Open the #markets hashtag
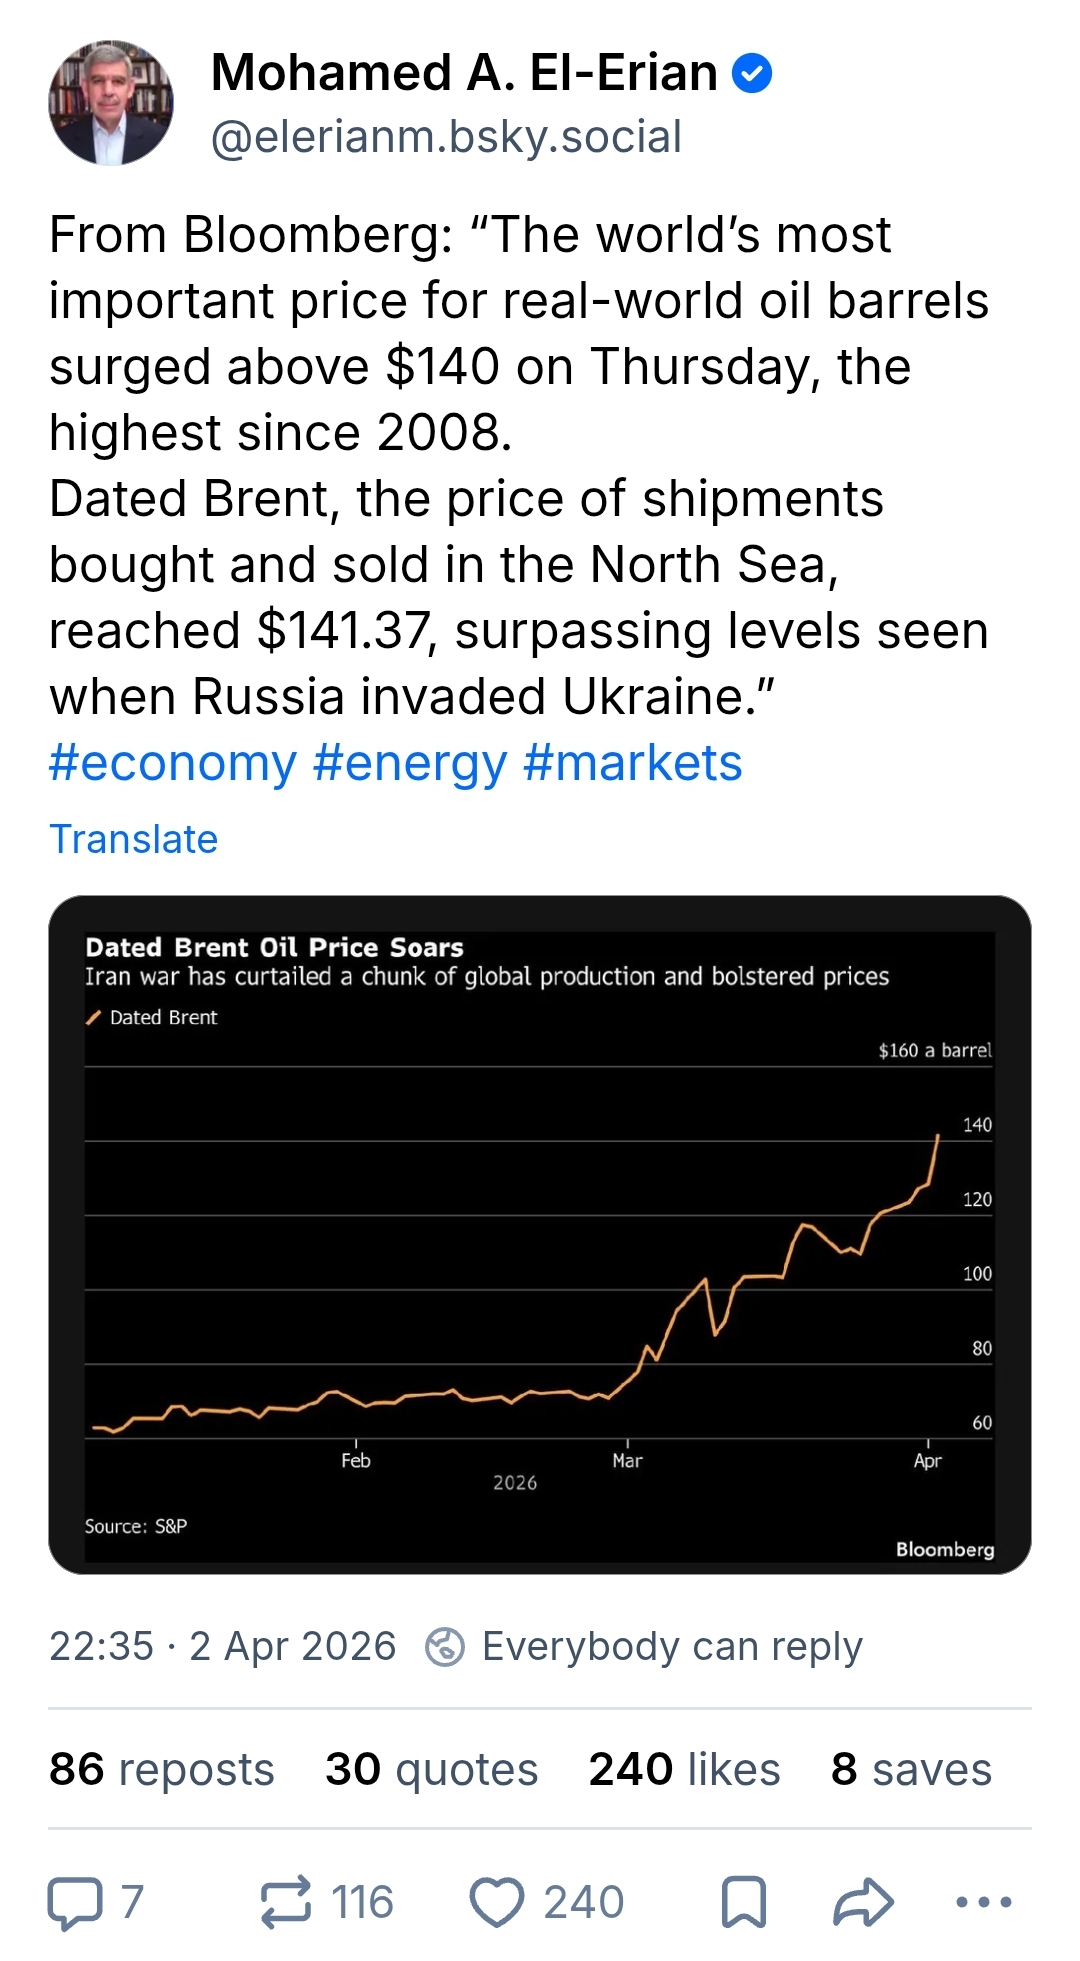The height and width of the screenshot is (1961, 1080). pyautogui.click(x=632, y=763)
